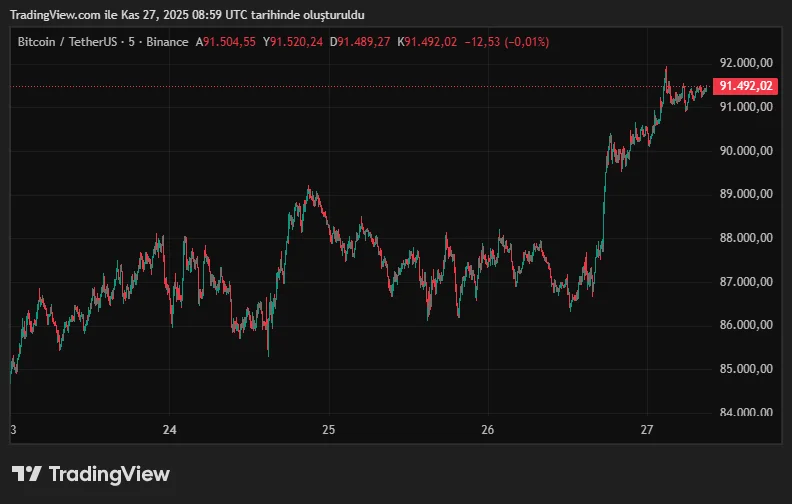Click the TradingView wordmark text

109,474
